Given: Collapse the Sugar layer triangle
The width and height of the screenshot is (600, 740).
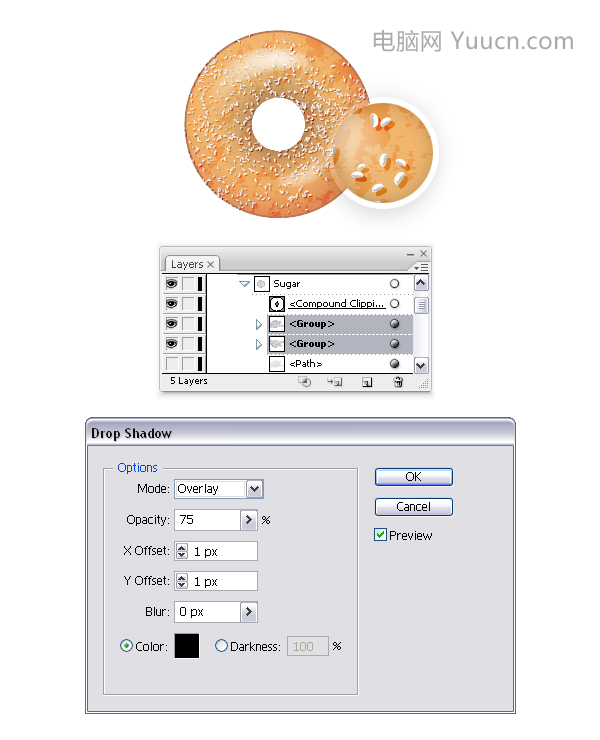Looking at the screenshot, I should [x=244, y=284].
